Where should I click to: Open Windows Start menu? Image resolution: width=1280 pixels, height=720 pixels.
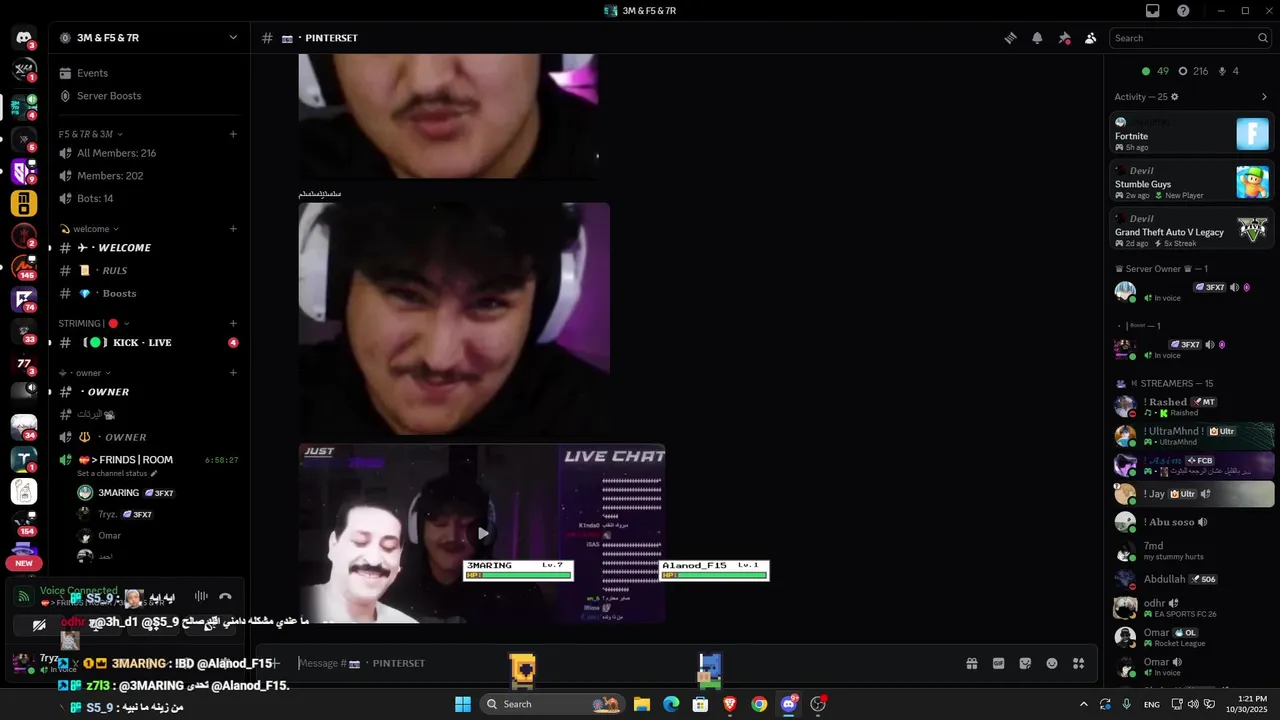click(x=463, y=704)
